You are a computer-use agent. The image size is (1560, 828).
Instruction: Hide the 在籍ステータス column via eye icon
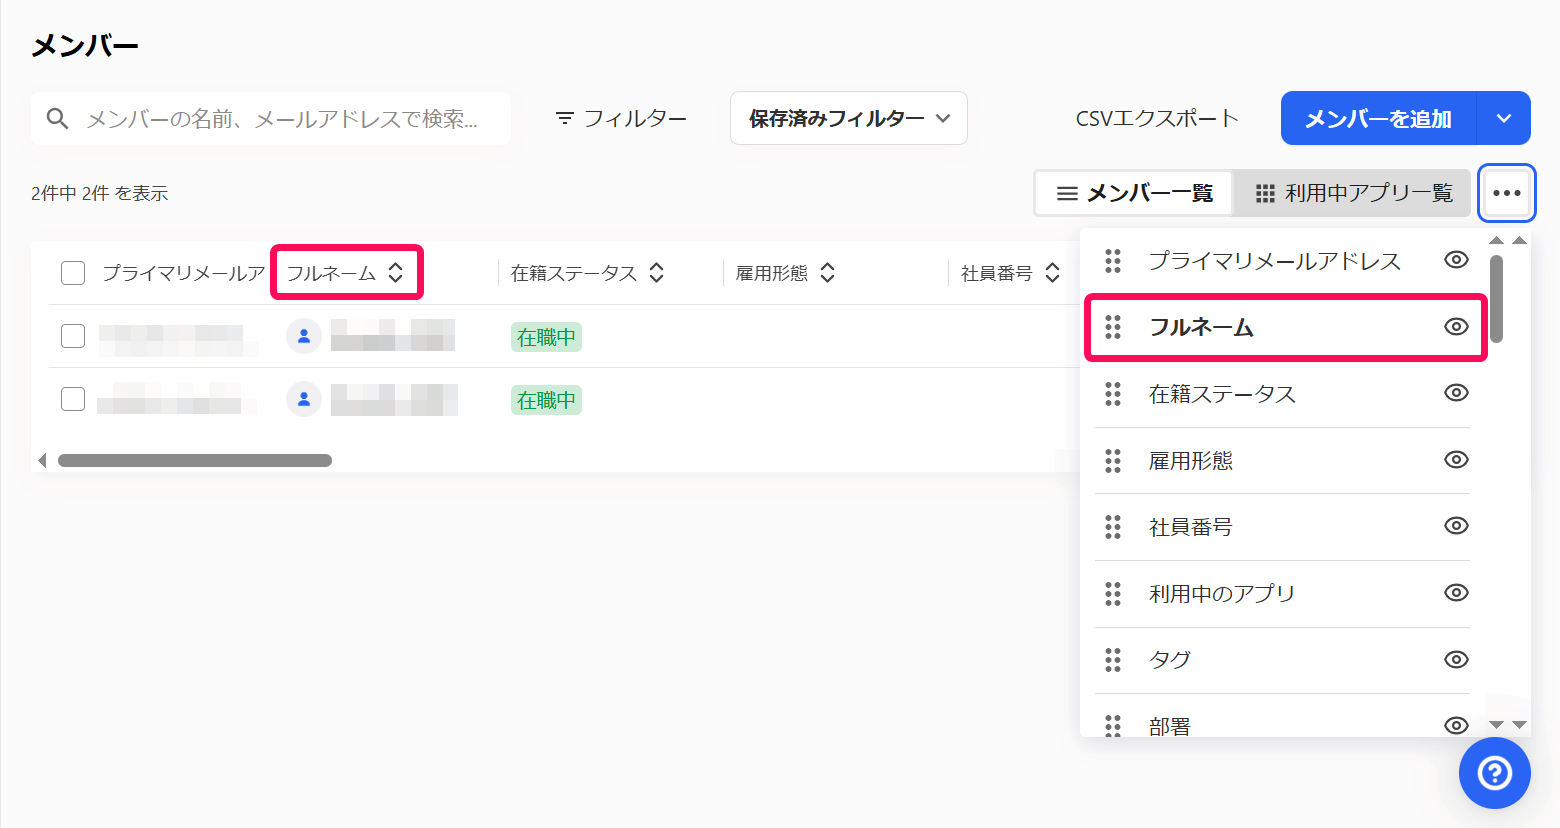point(1456,393)
